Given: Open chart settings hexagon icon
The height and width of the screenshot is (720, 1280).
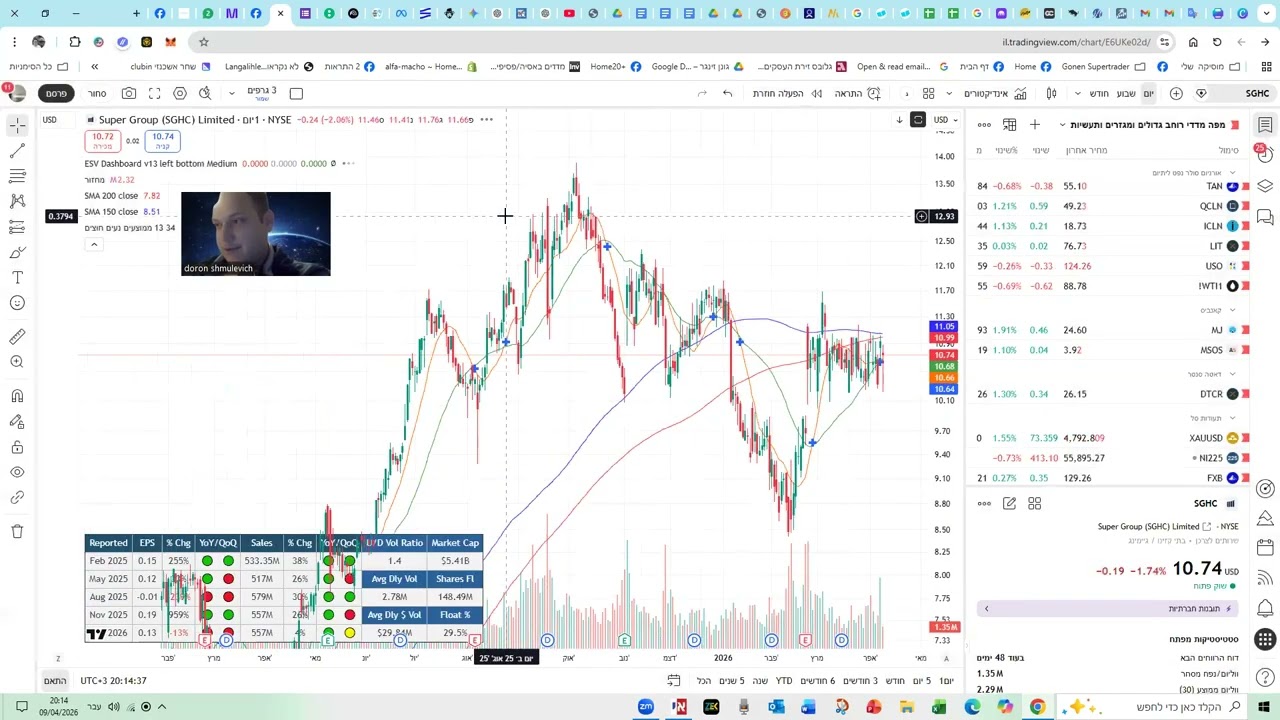Looking at the screenshot, I should (x=180, y=93).
